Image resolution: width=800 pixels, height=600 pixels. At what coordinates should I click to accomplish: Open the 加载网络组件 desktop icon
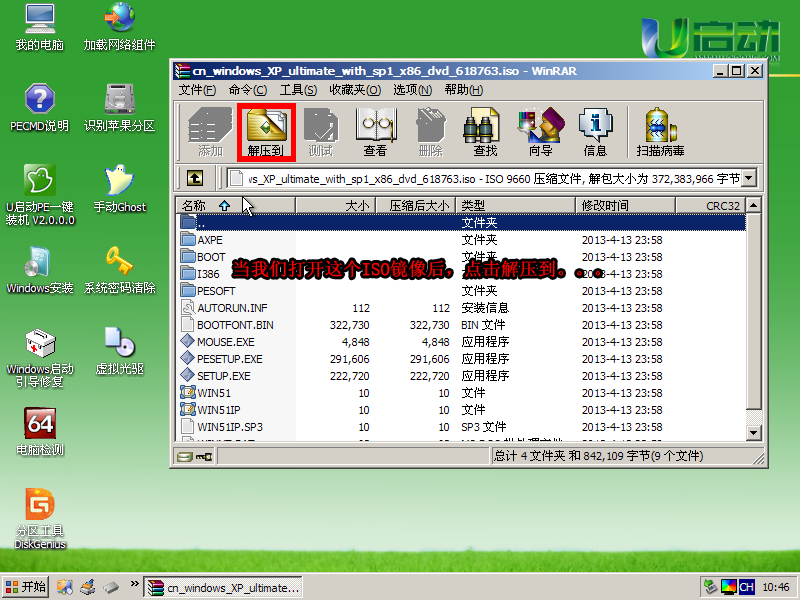tap(119, 28)
